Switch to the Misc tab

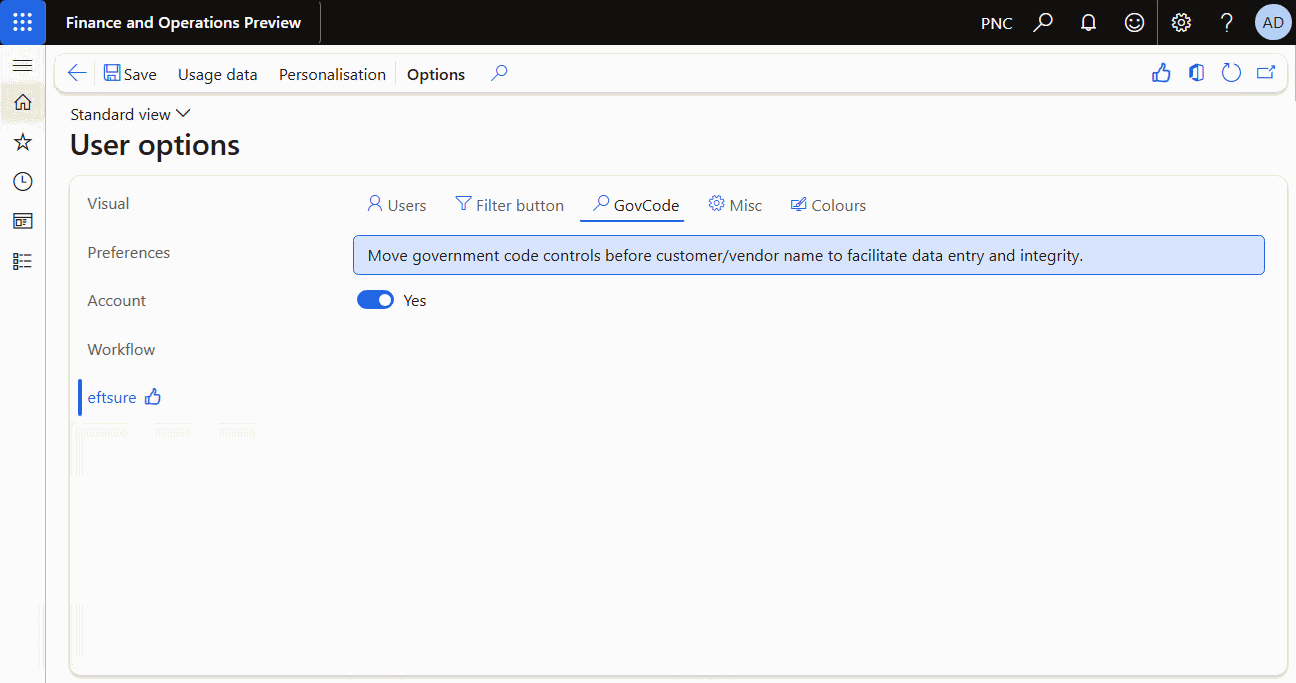(x=736, y=205)
